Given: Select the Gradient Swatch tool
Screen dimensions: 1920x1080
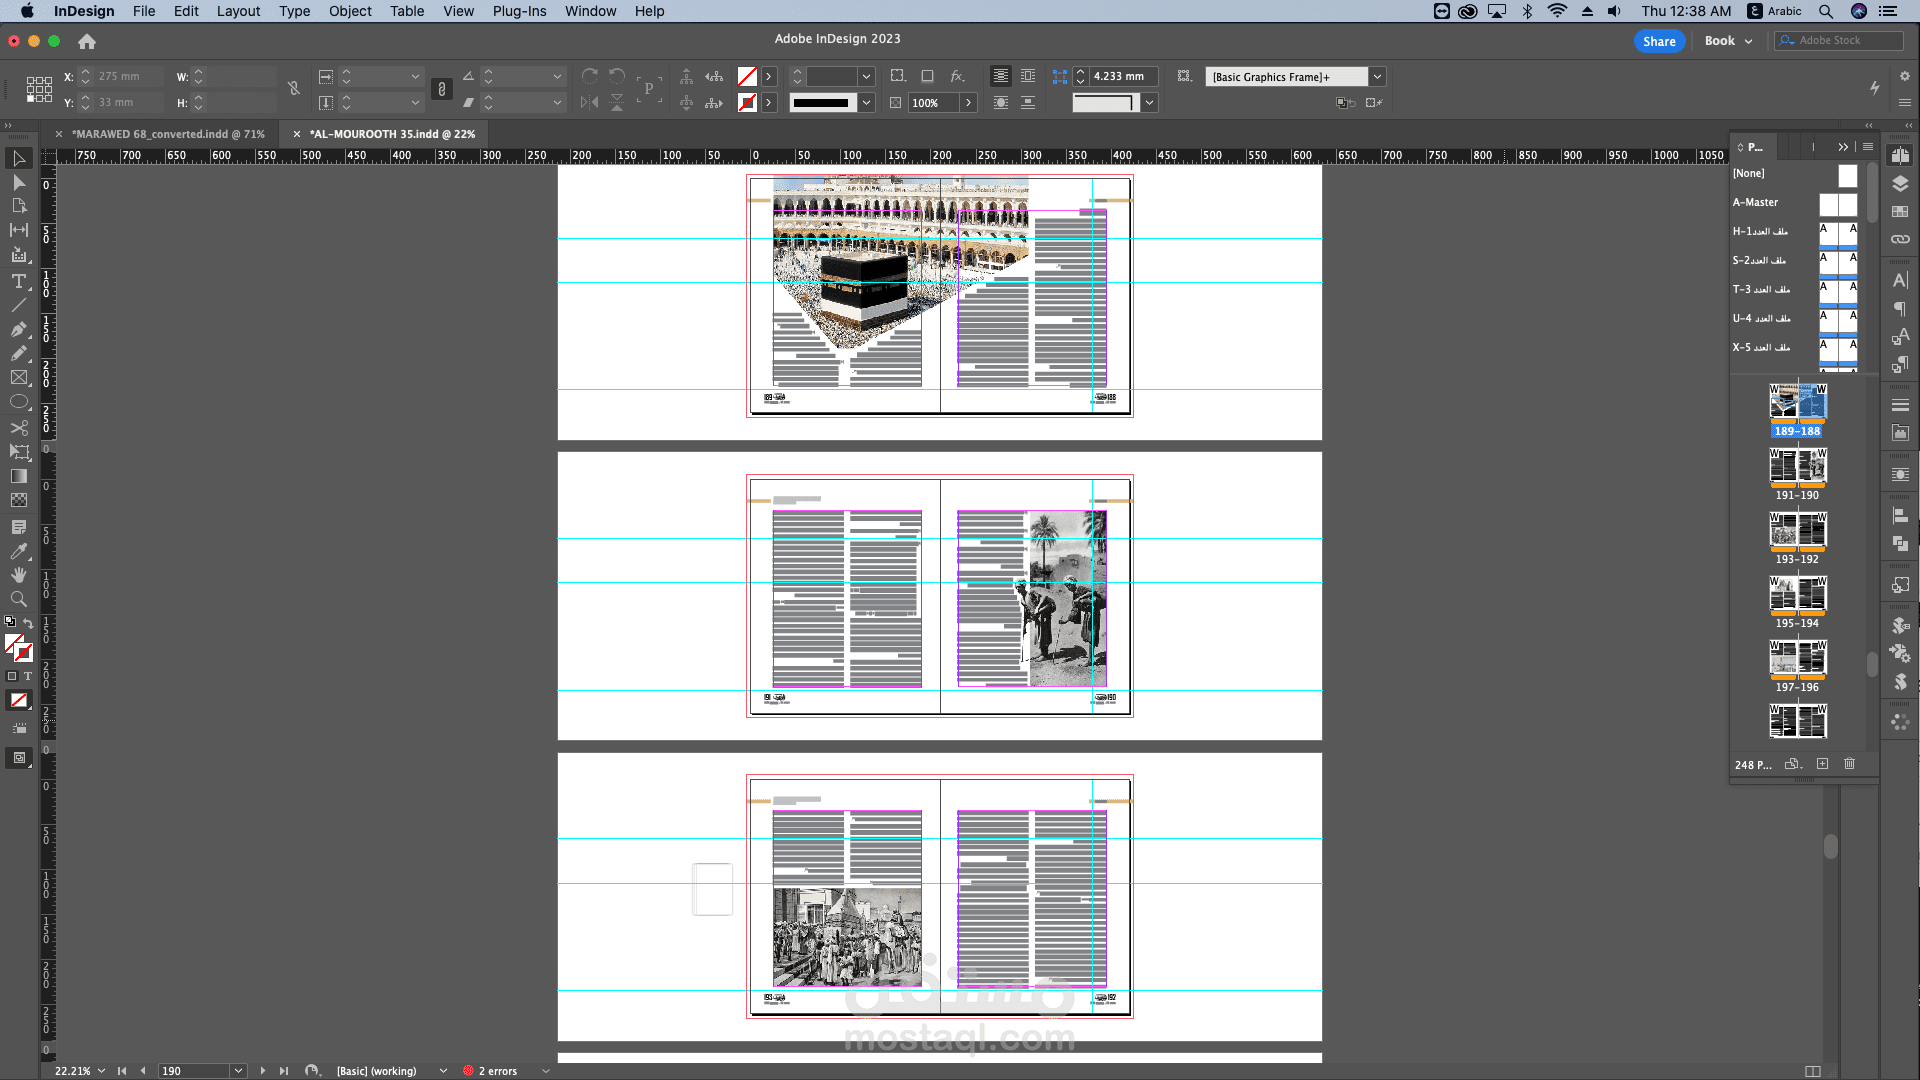Looking at the screenshot, I should pos(18,476).
